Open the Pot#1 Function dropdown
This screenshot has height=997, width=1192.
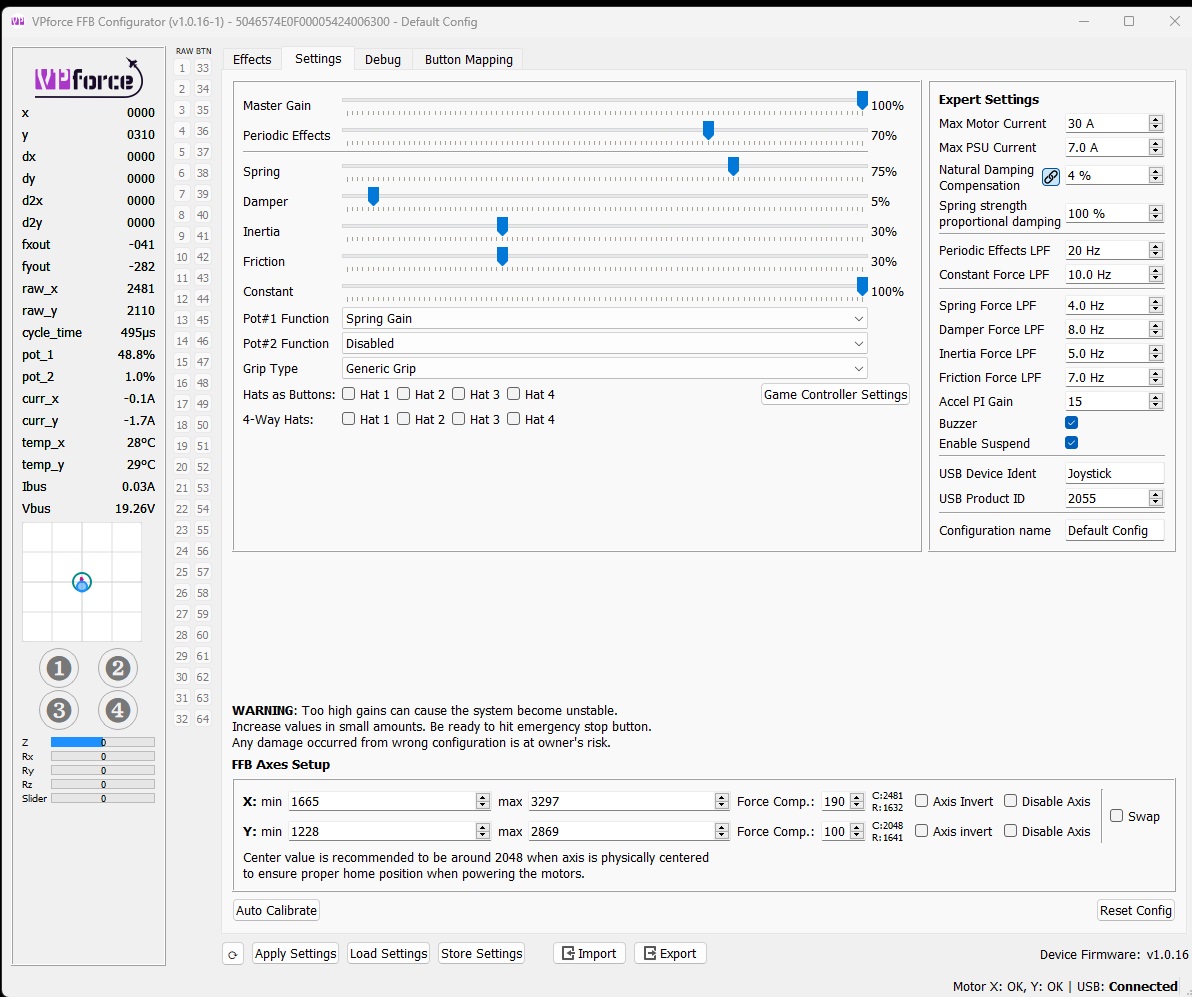[x=604, y=318]
